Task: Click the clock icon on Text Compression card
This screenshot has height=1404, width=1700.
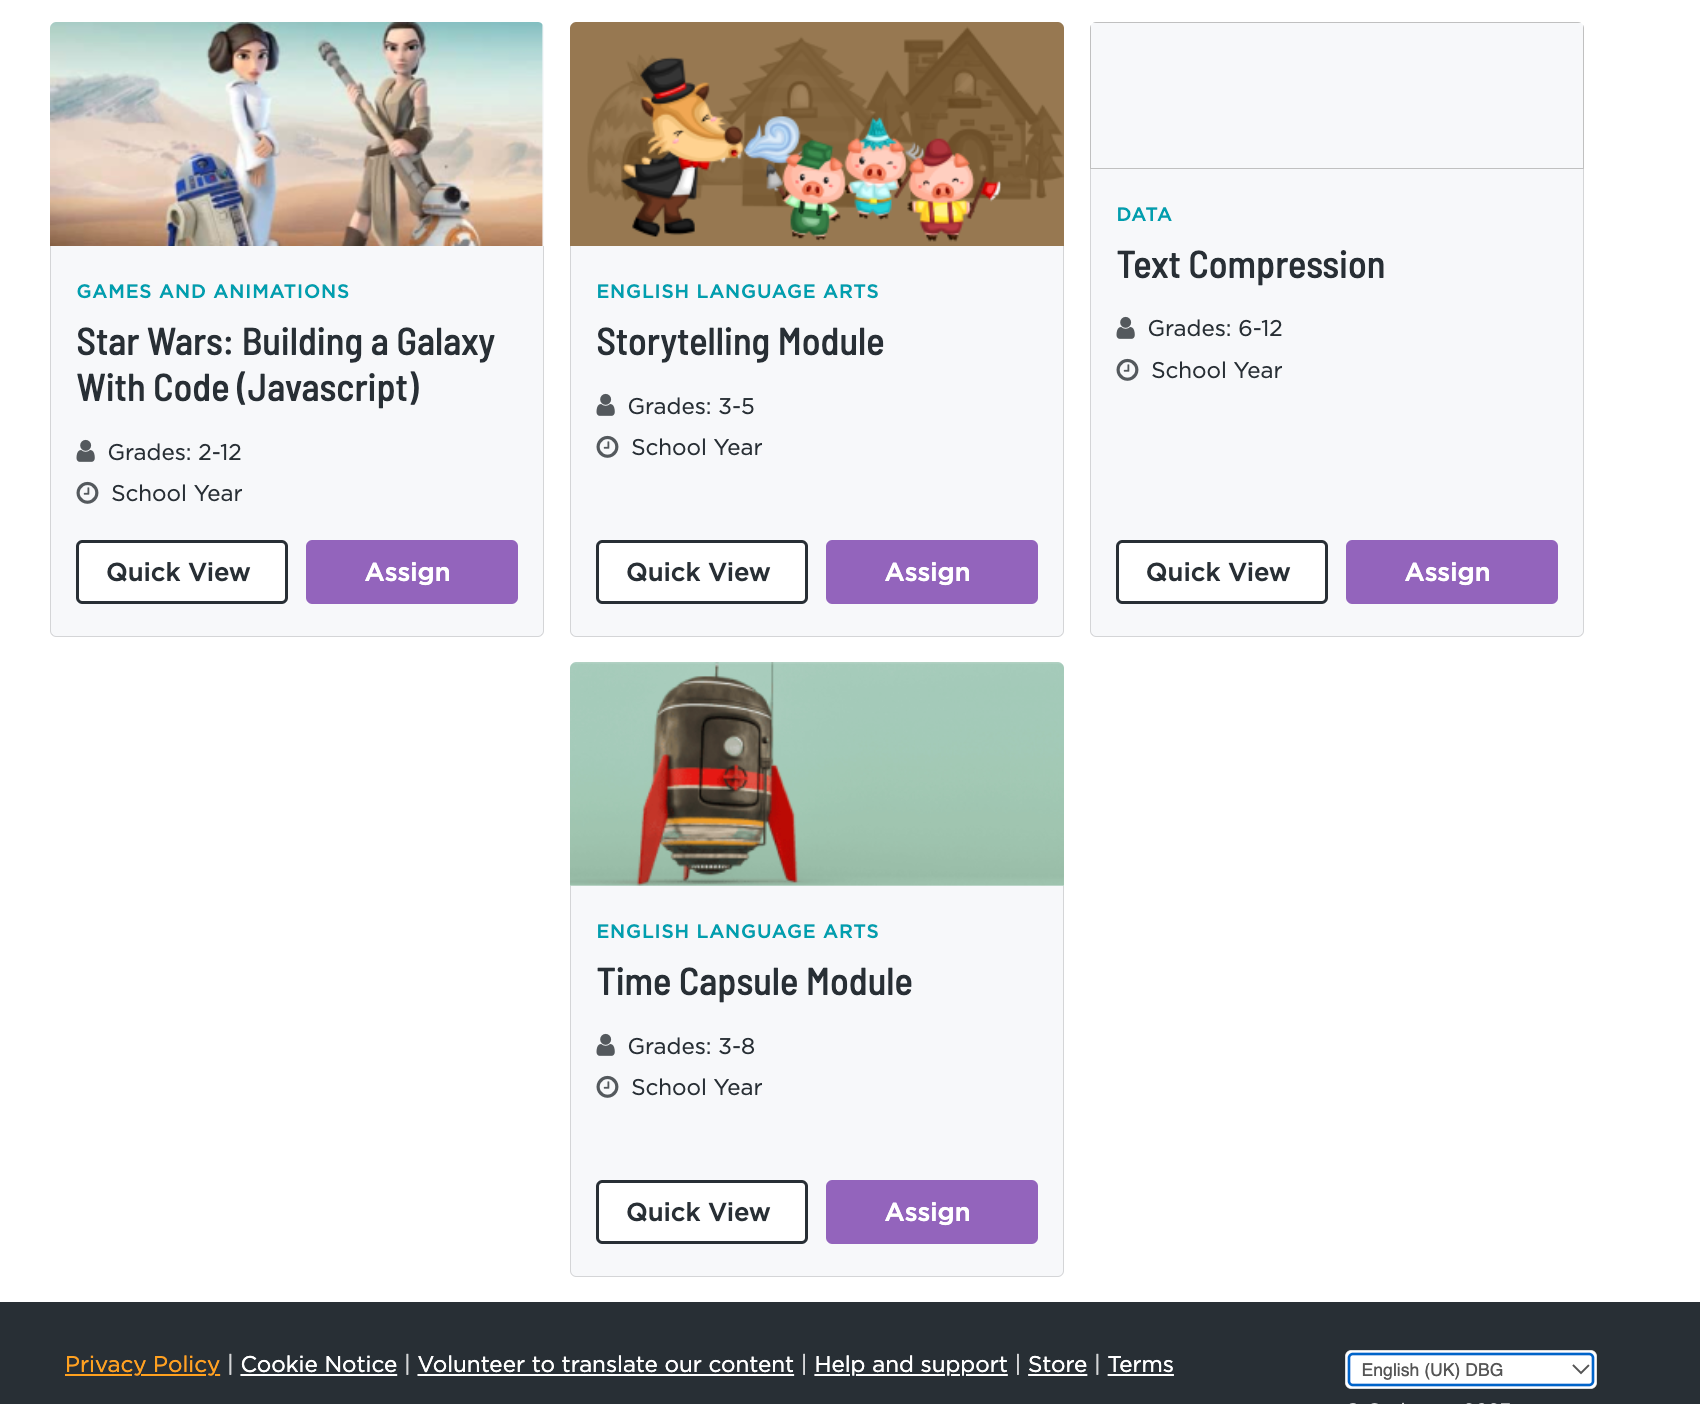Action: [x=1128, y=370]
